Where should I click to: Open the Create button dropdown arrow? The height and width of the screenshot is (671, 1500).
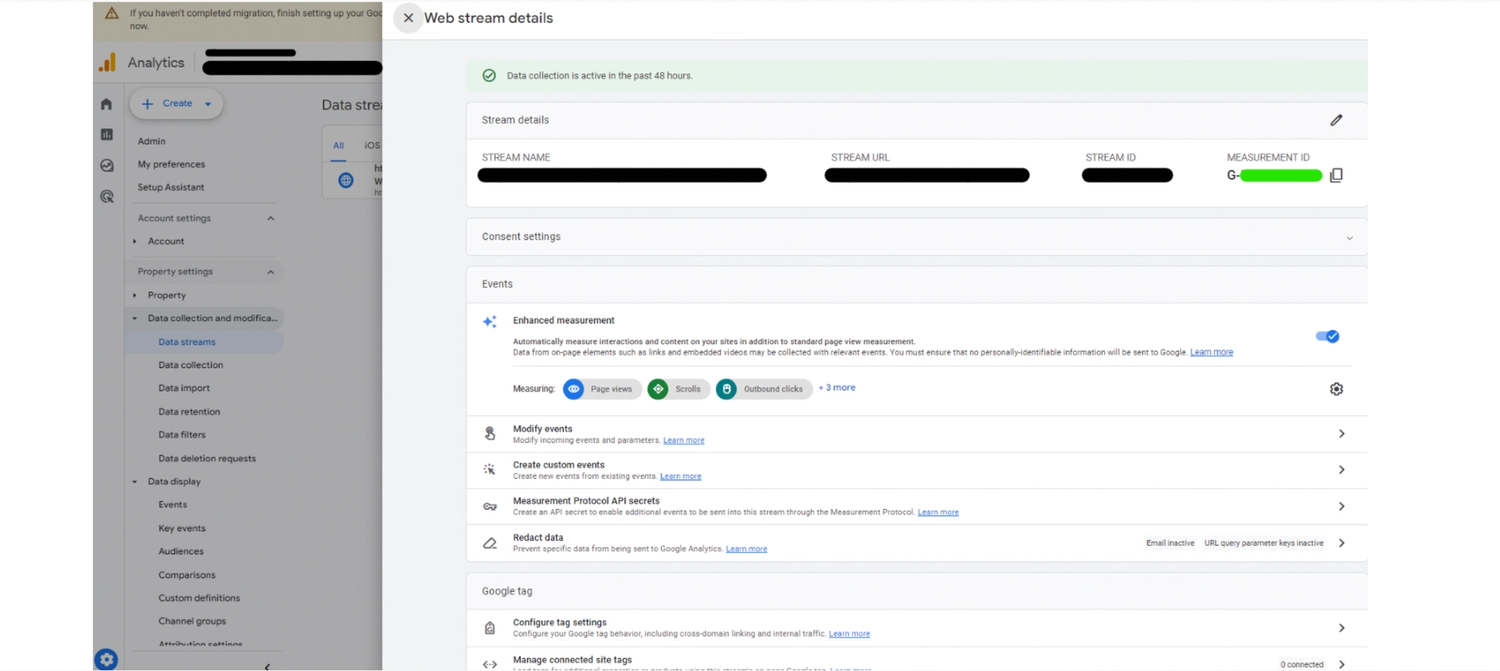208,103
